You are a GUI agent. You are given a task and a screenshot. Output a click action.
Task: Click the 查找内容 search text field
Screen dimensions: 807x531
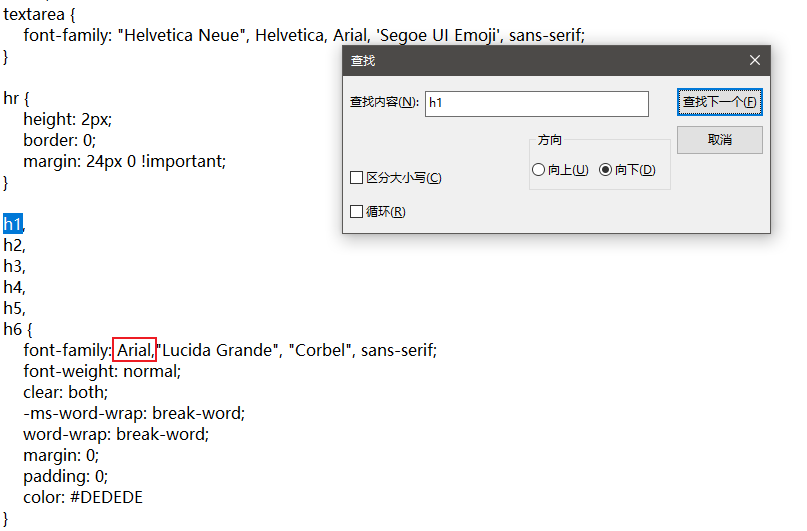click(536, 103)
